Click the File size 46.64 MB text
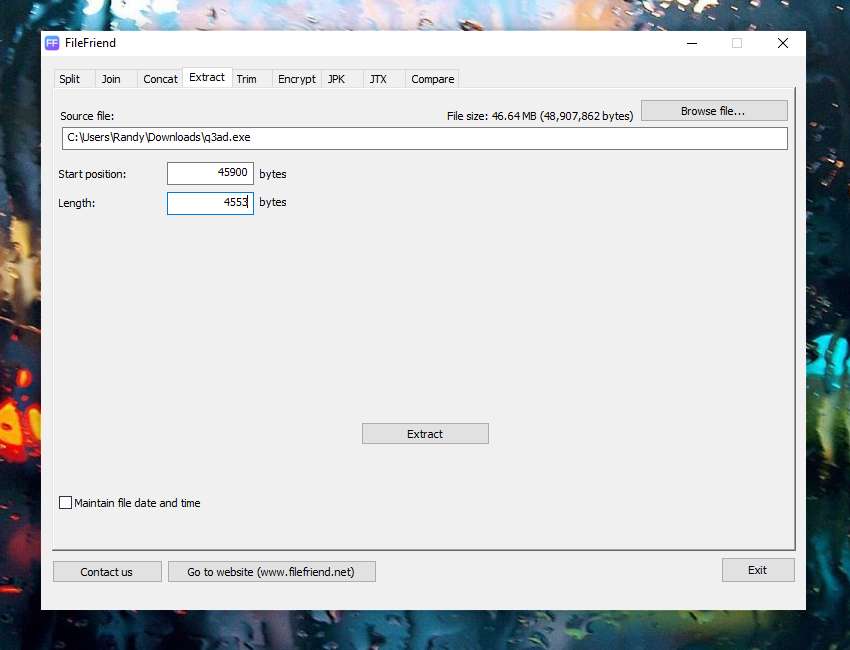 540,116
